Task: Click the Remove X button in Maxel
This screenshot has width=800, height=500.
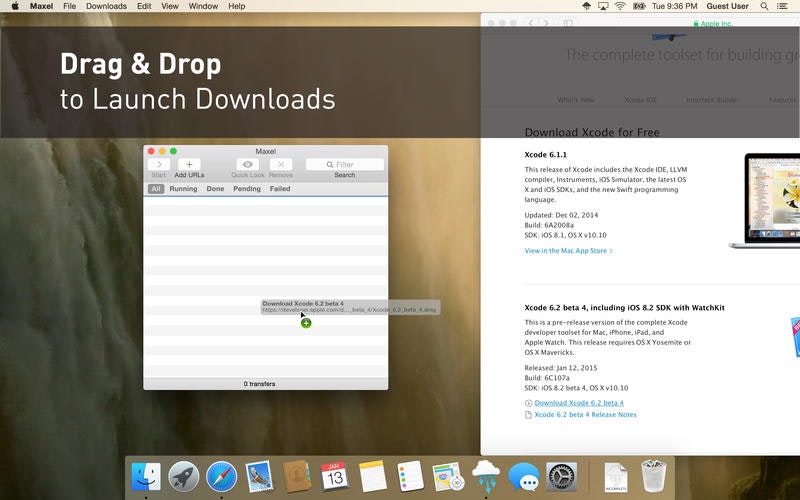Action: (281, 164)
